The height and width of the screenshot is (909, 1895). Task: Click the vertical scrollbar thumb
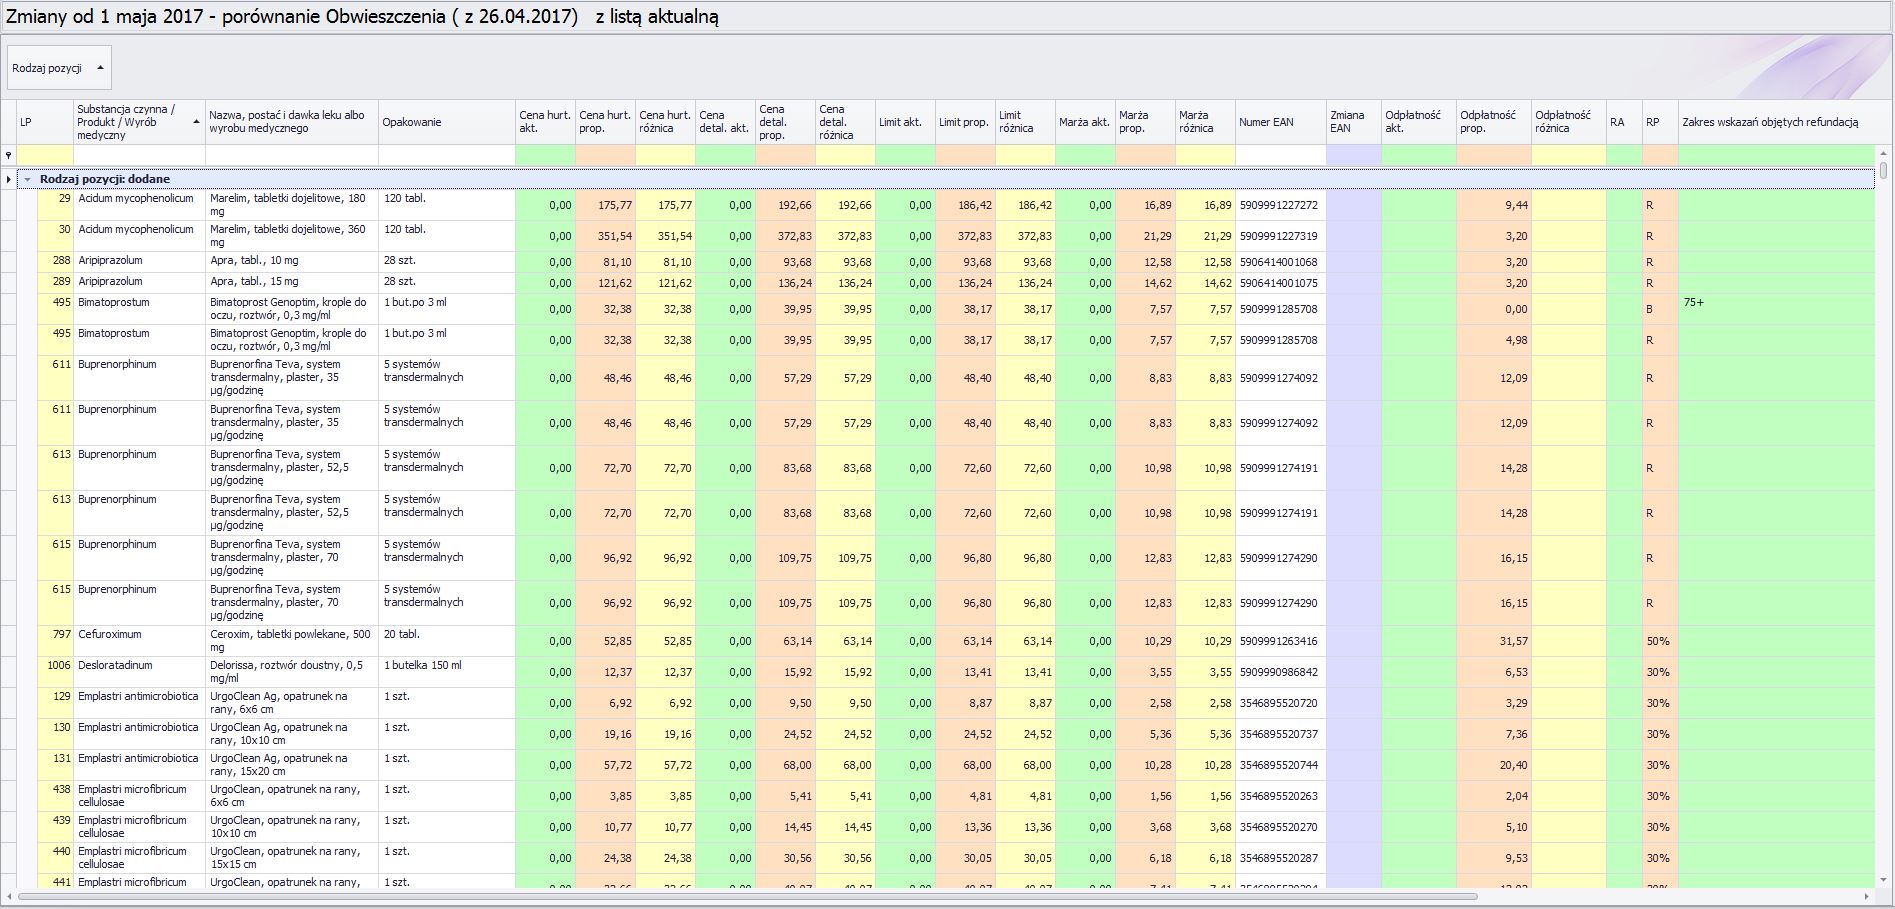[x=1884, y=170]
